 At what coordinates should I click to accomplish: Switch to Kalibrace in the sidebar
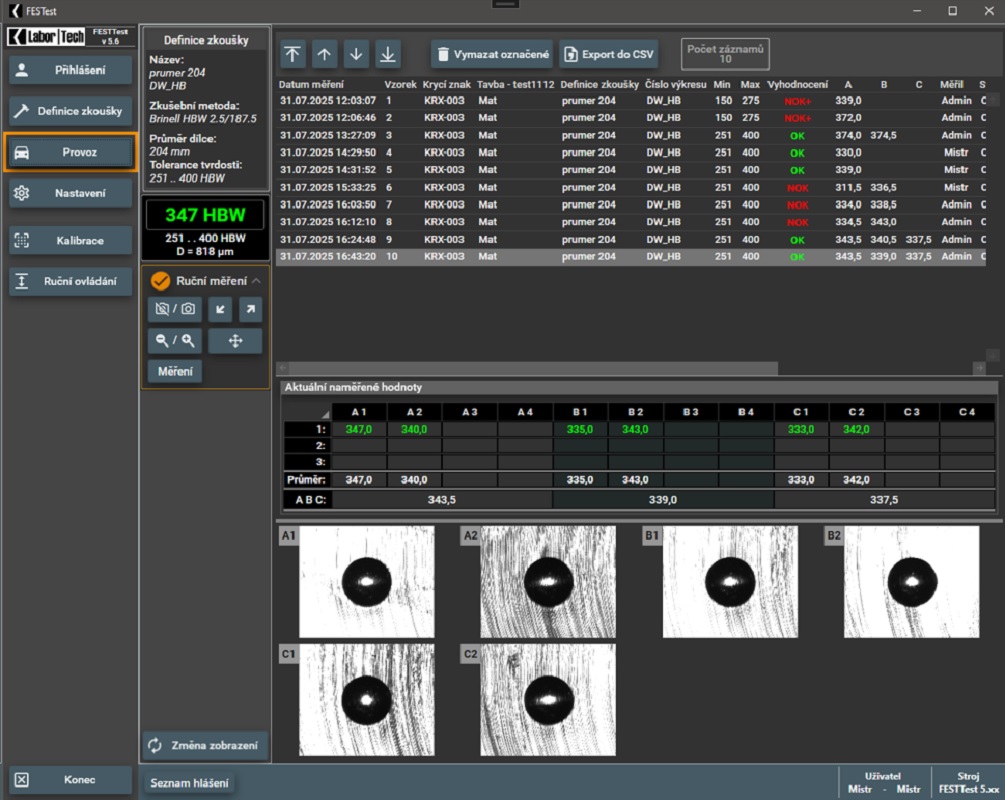(70, 241)
